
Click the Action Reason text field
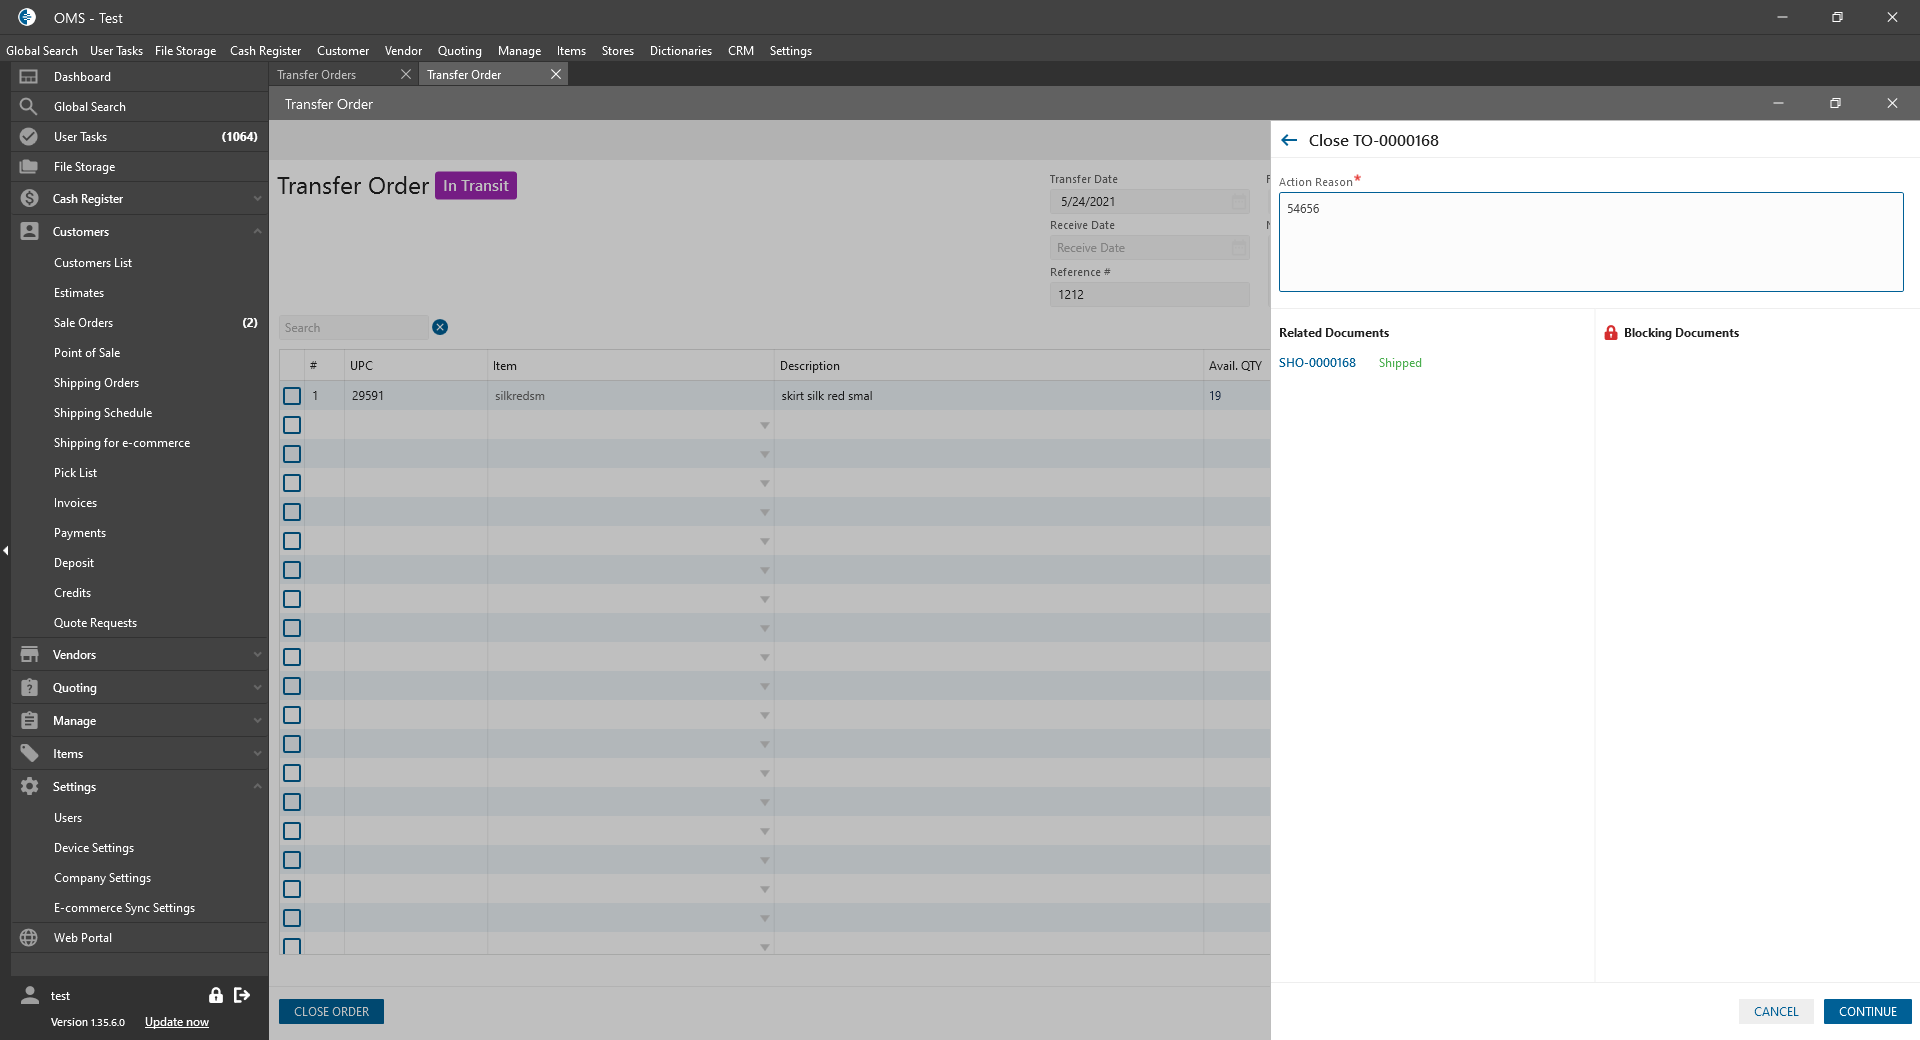(x=1590, y=242)
